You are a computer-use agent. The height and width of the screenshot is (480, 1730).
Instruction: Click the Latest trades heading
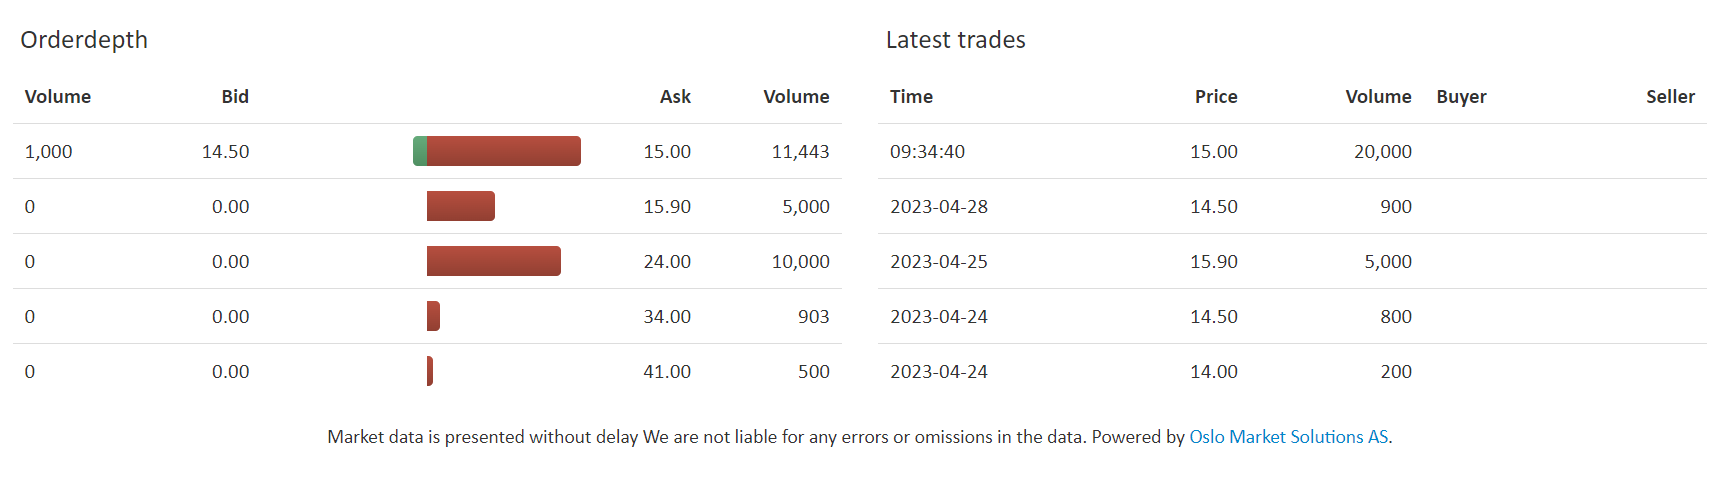click(x=956, y=40)
